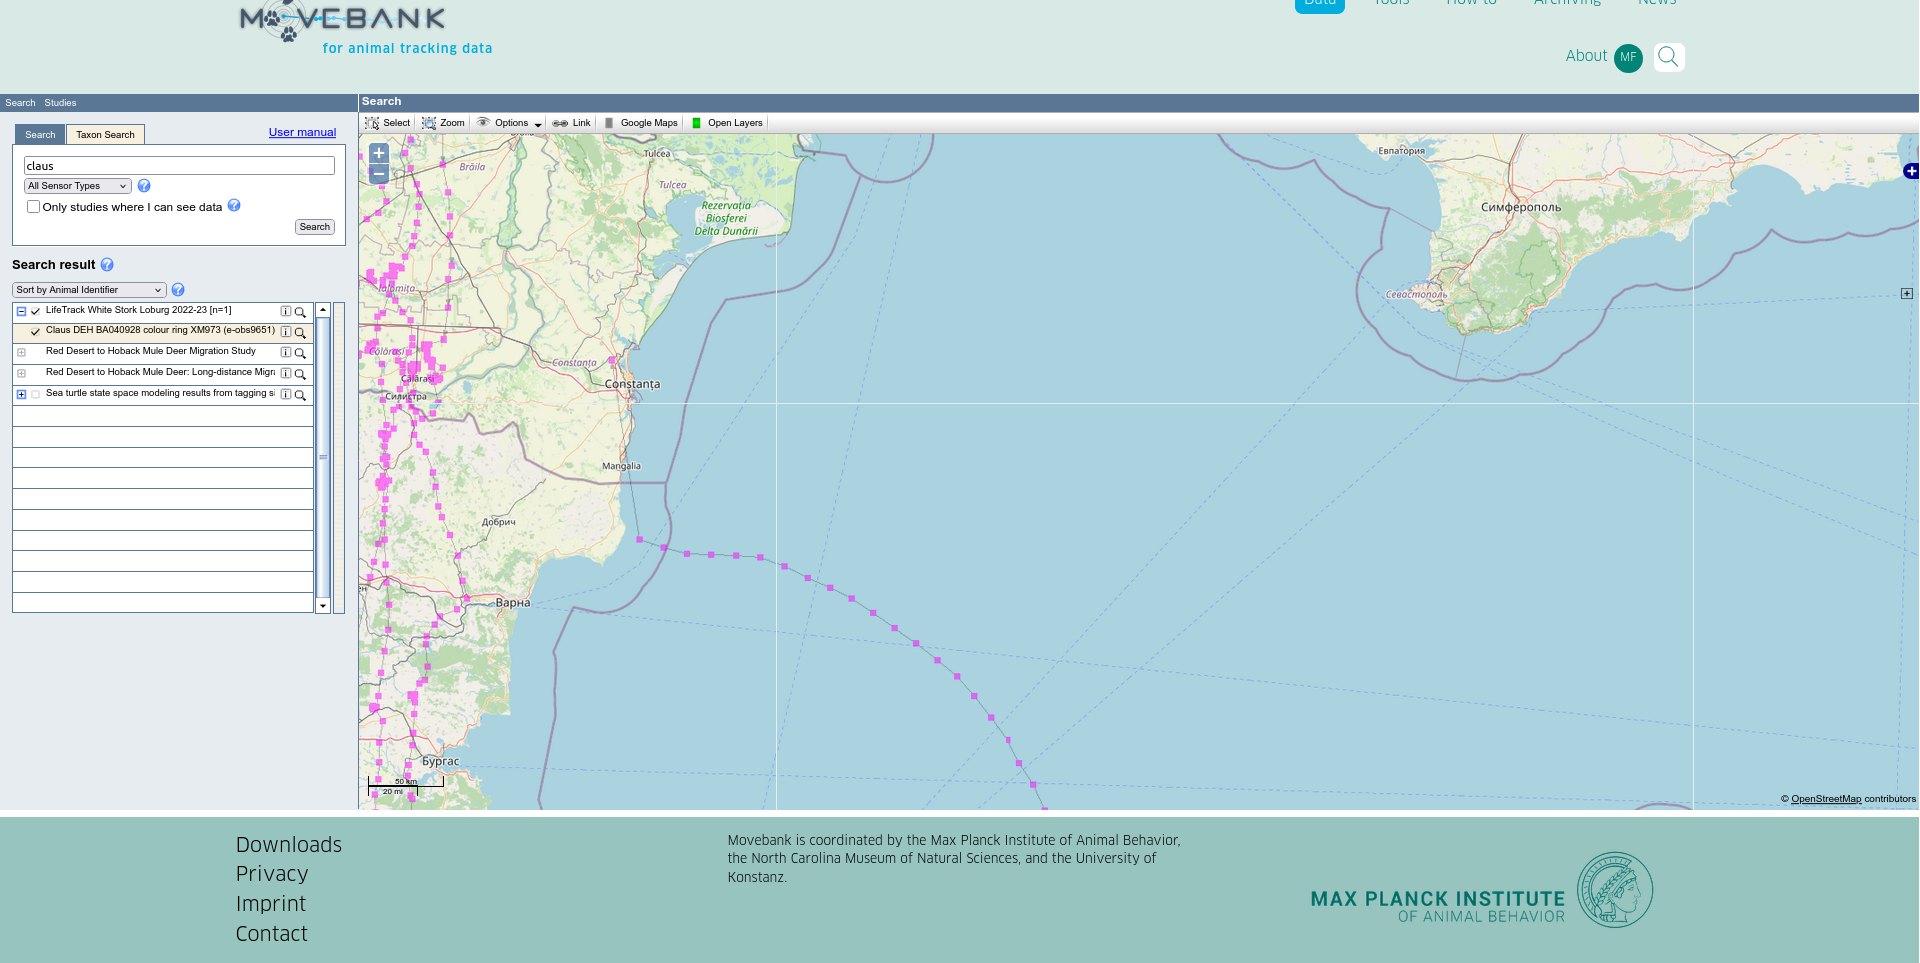This screenshot has width=1920, height=963.
Task: Zoom in the map with plus button
Action: pos(379,153)
